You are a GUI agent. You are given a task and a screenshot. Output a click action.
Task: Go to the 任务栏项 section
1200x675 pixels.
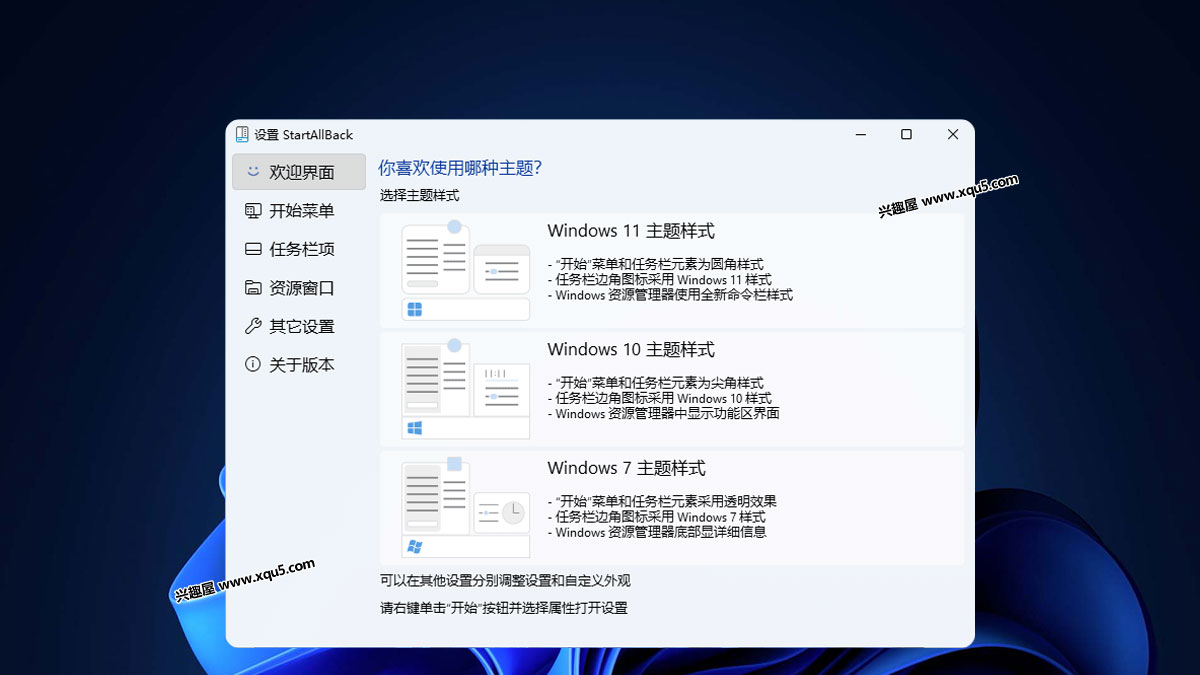coord(299,249)
